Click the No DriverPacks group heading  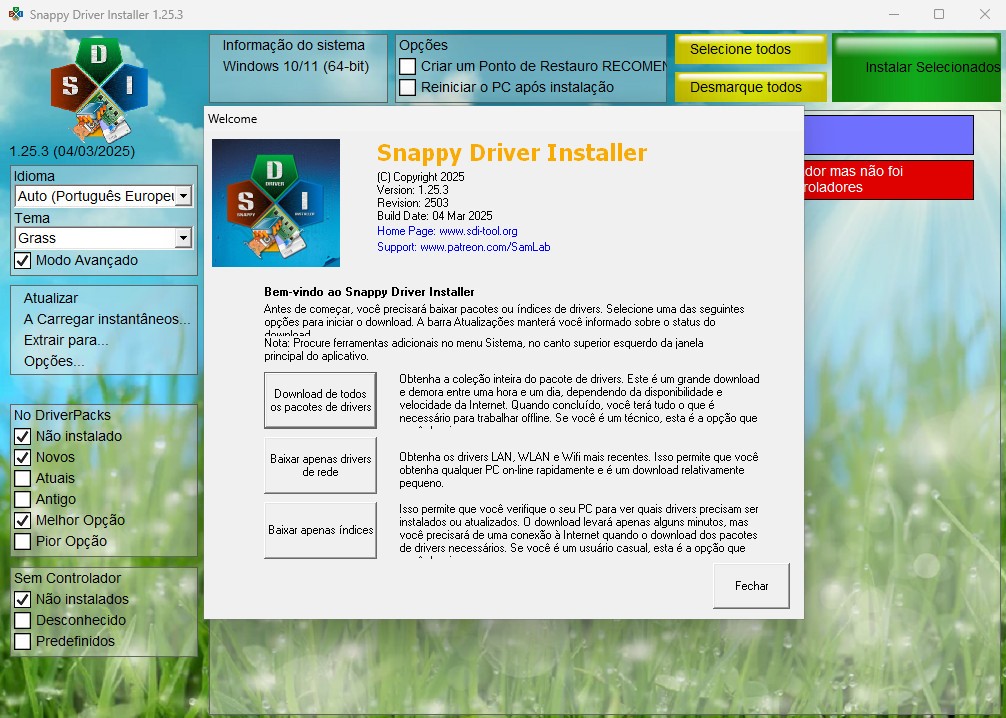click(x=62, y=415)
